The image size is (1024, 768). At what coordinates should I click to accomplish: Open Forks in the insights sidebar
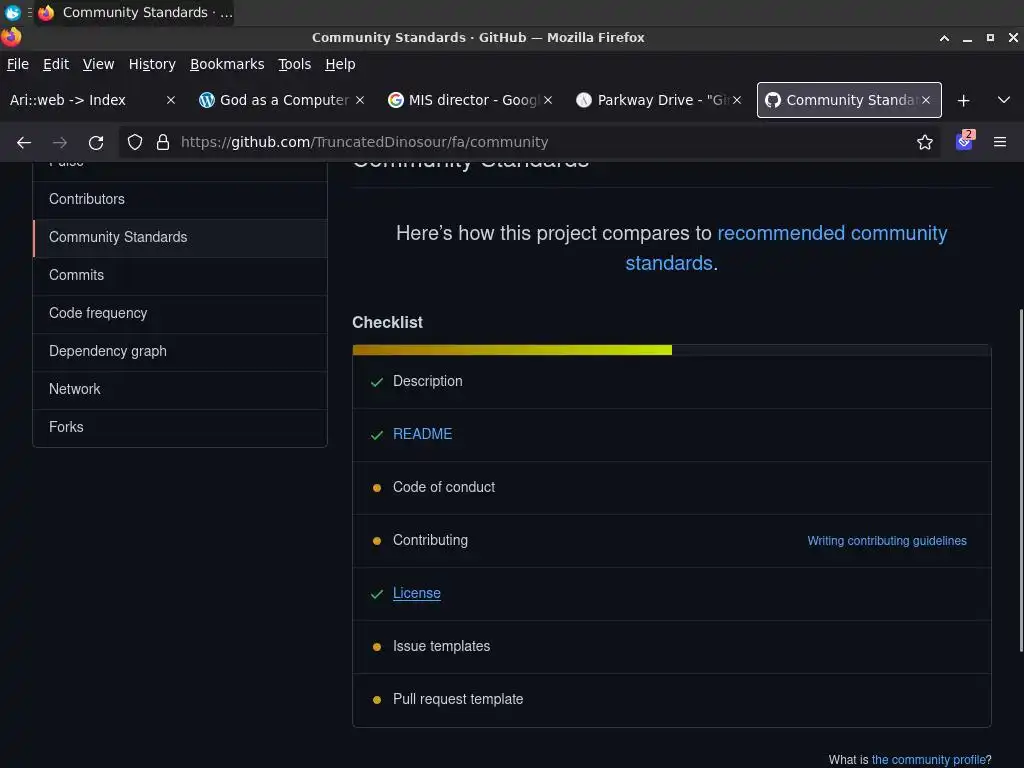pos(180,427)
